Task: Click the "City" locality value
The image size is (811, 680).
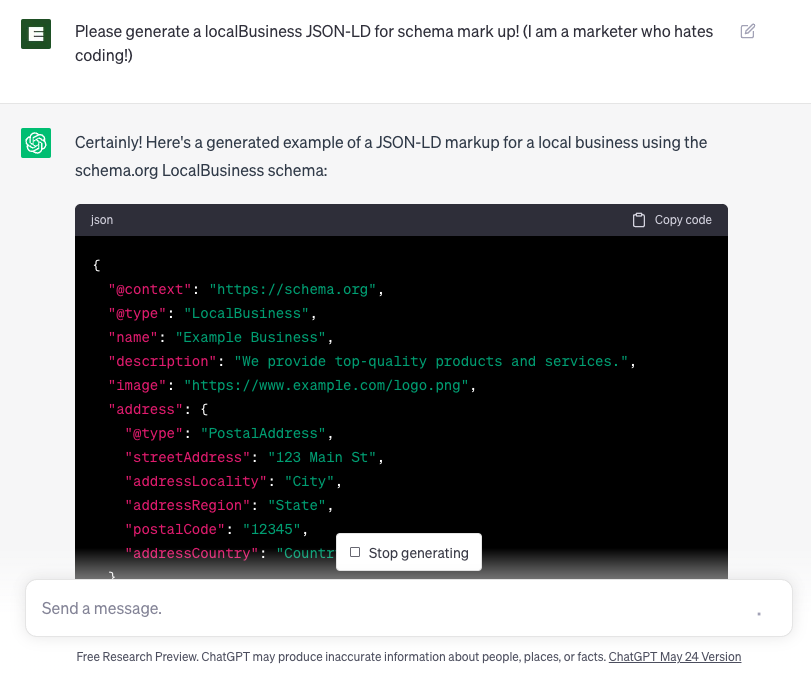Action: pyautogui.click(x=309, y=481)
